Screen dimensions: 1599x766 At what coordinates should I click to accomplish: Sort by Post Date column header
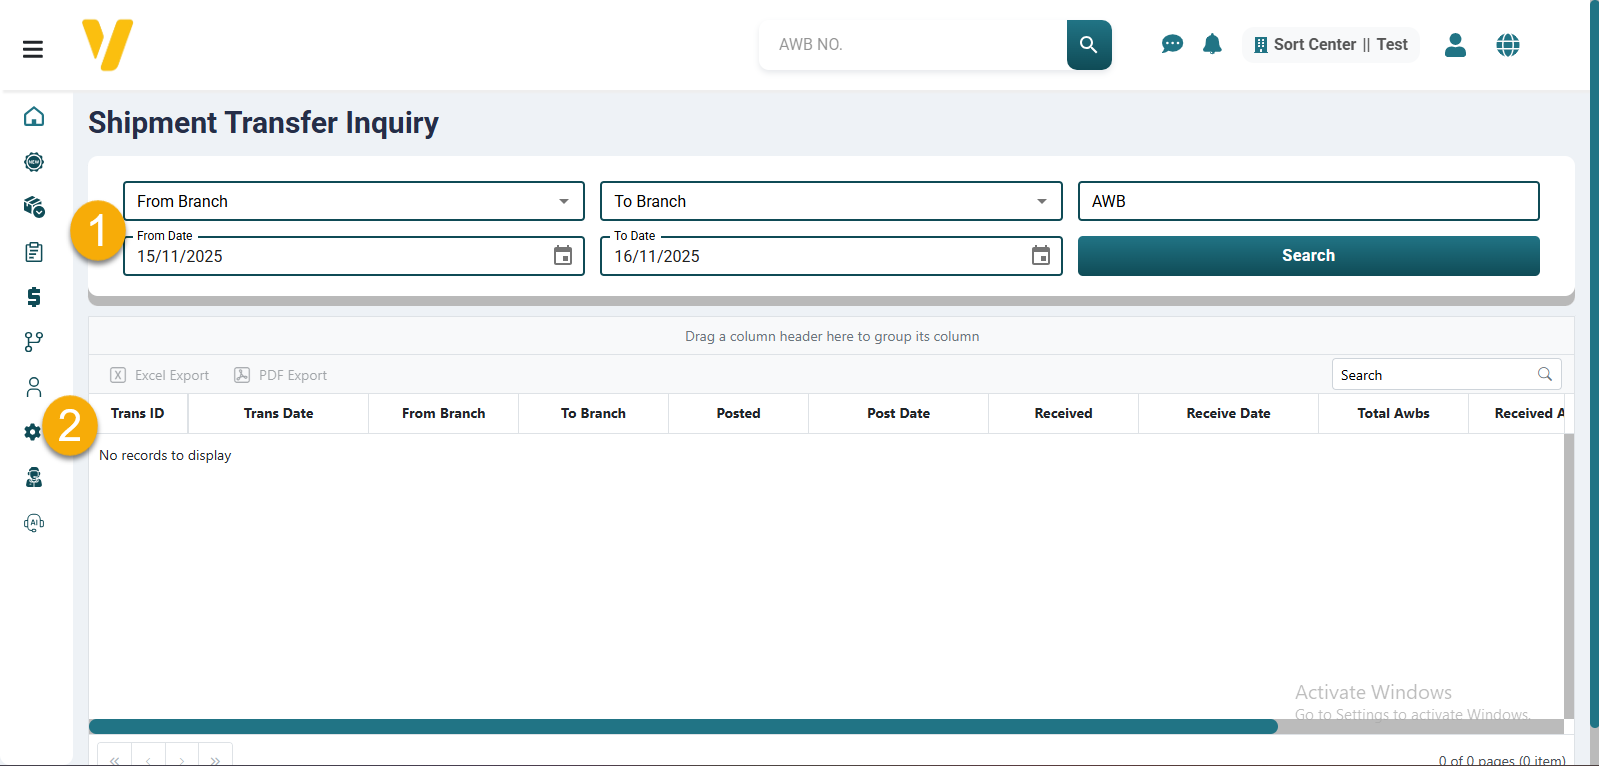(x=898, y=413)
